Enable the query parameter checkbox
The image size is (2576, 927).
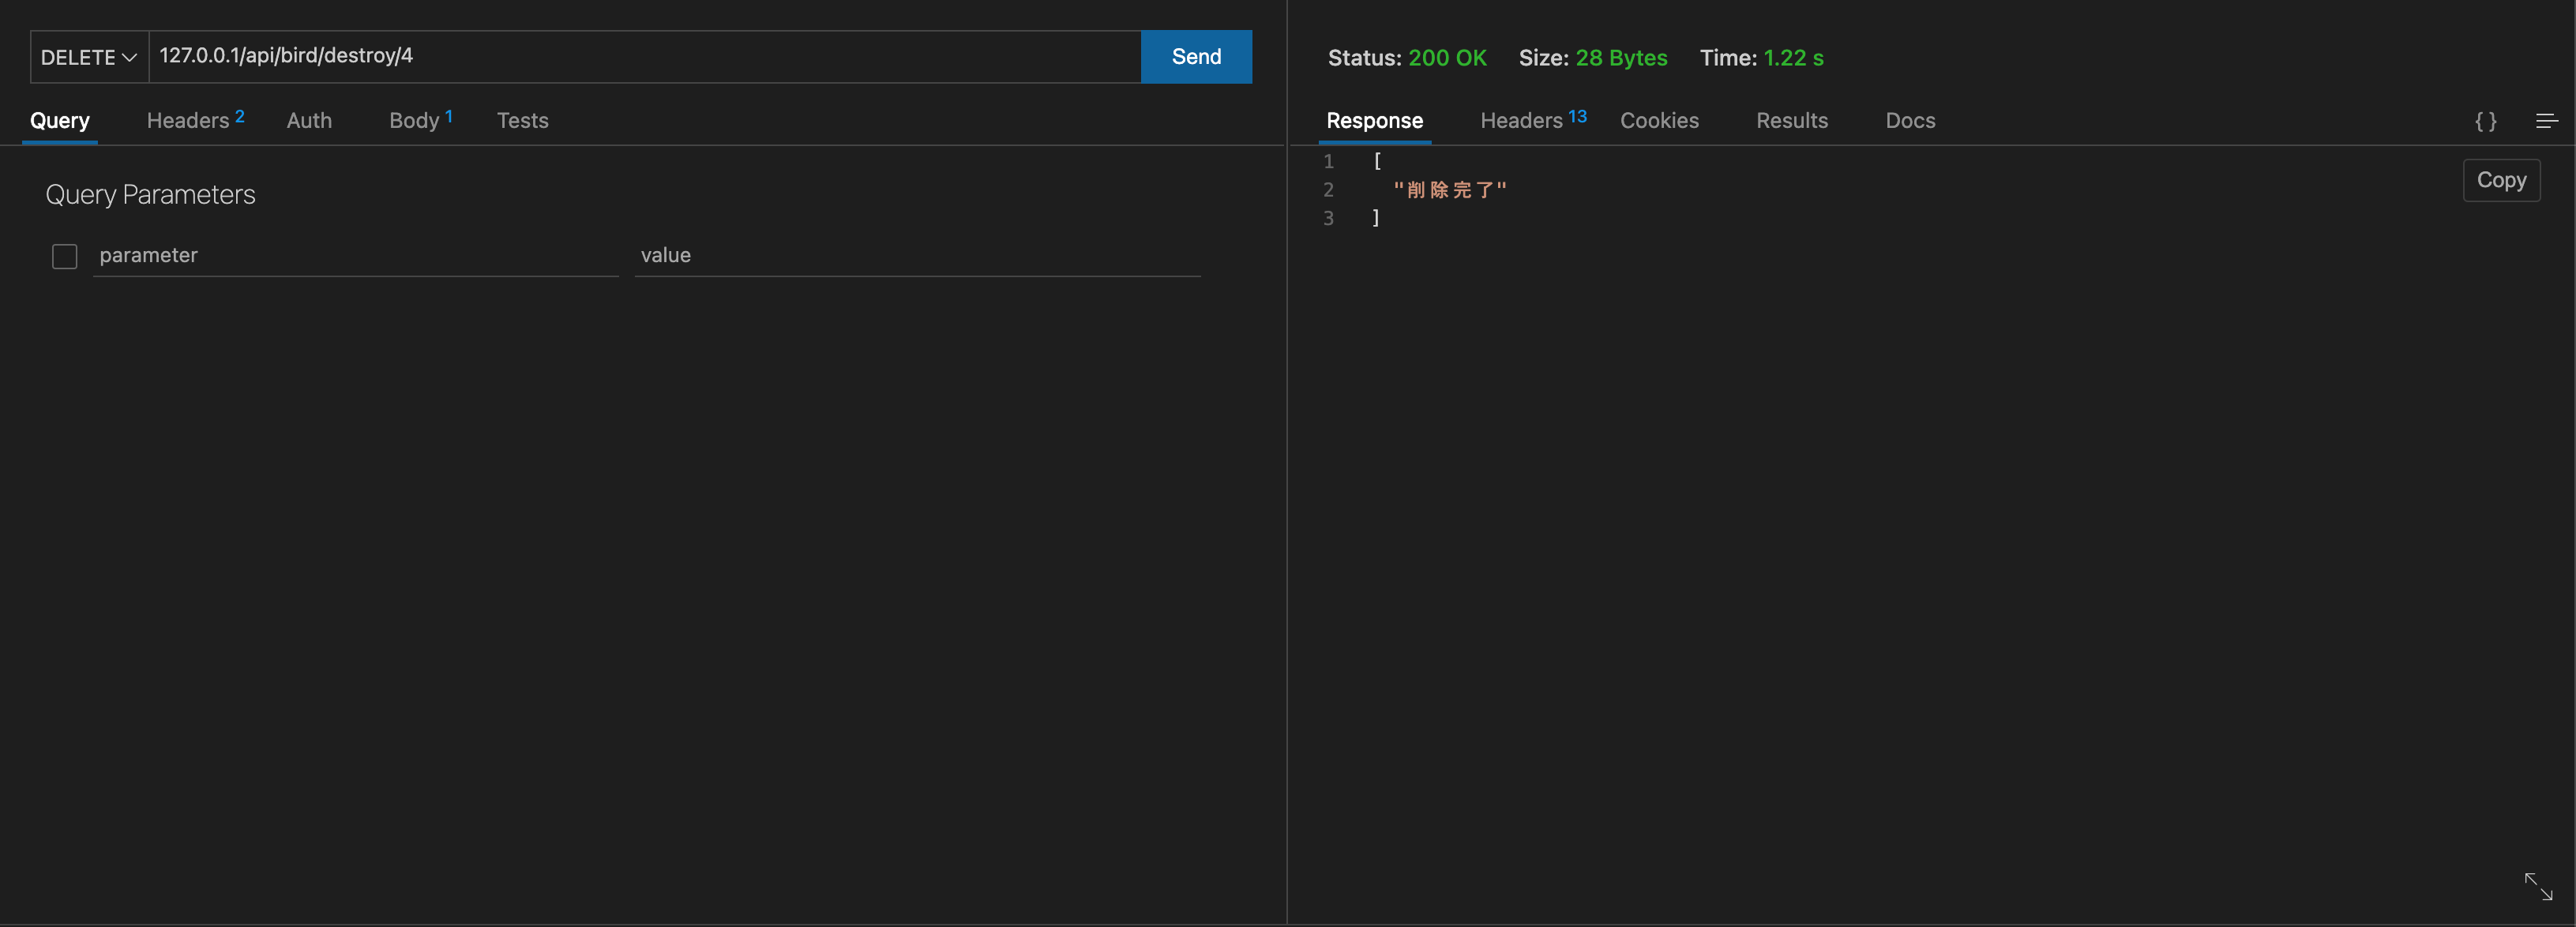[65, 256]
